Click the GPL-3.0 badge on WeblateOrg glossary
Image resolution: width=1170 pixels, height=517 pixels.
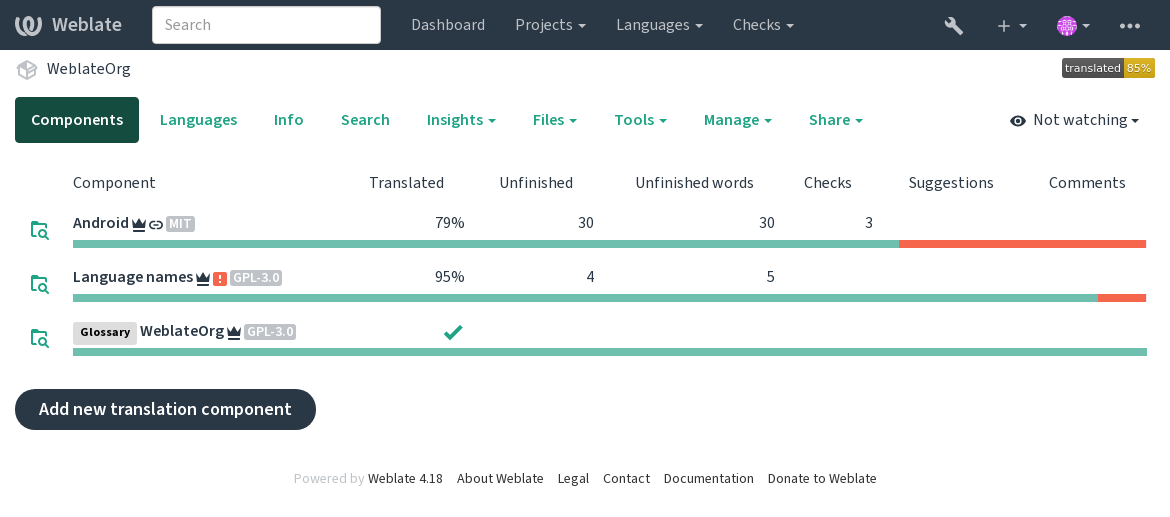pyautogui.click(x=270, y=332)
